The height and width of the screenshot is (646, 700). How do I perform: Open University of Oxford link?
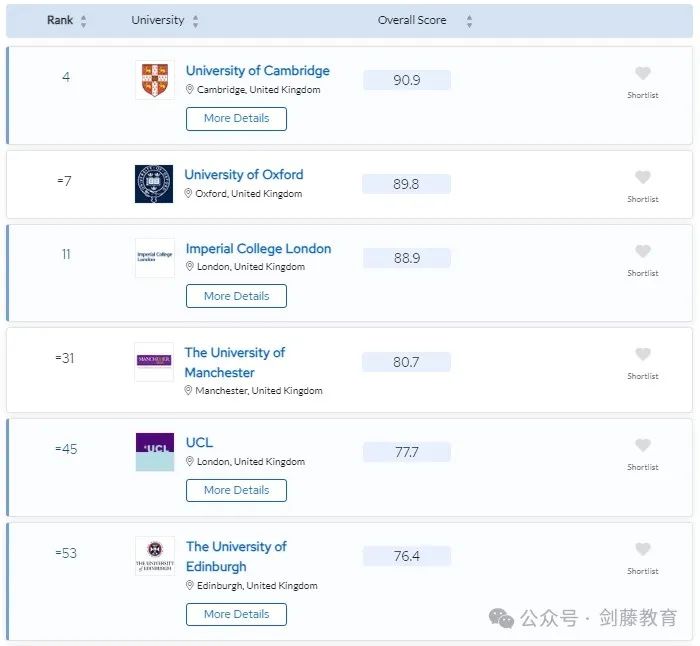[244, 175]
